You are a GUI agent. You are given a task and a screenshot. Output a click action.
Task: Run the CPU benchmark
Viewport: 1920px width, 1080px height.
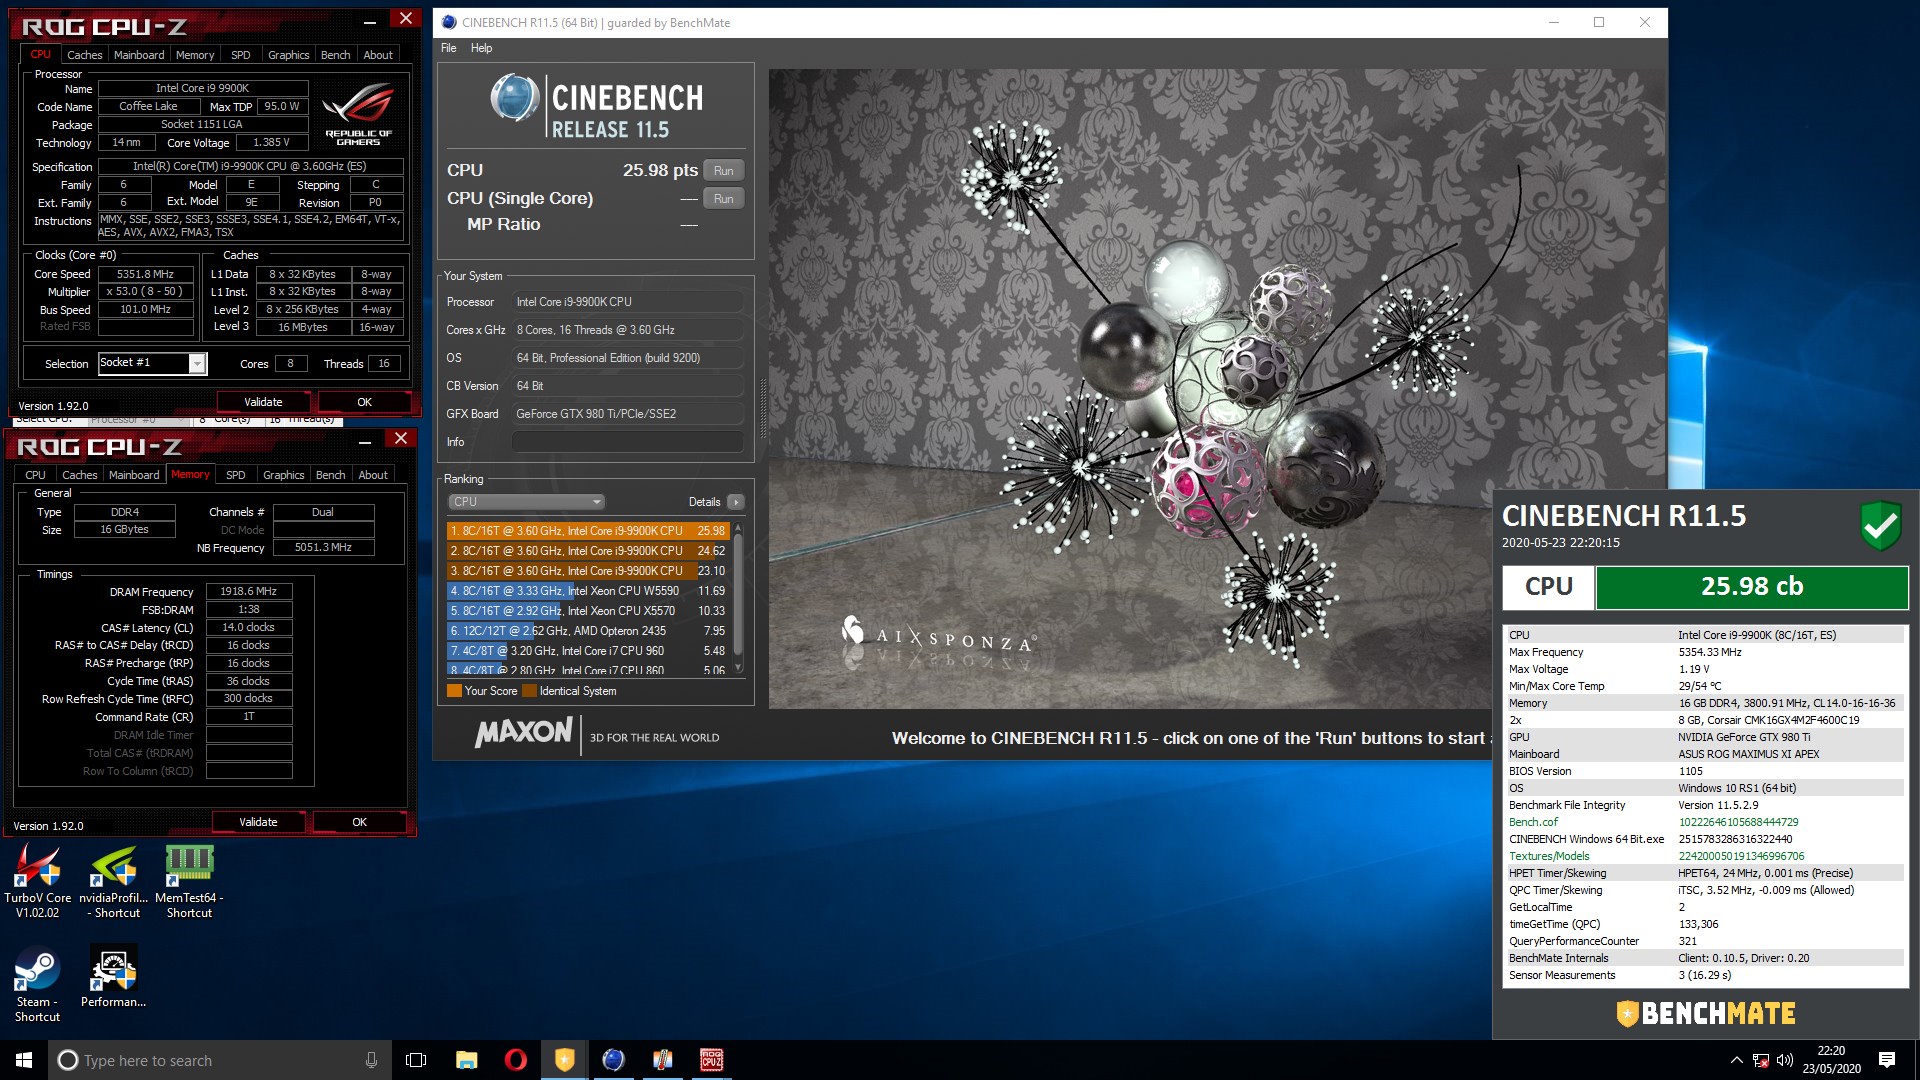[x=724, y=171]
